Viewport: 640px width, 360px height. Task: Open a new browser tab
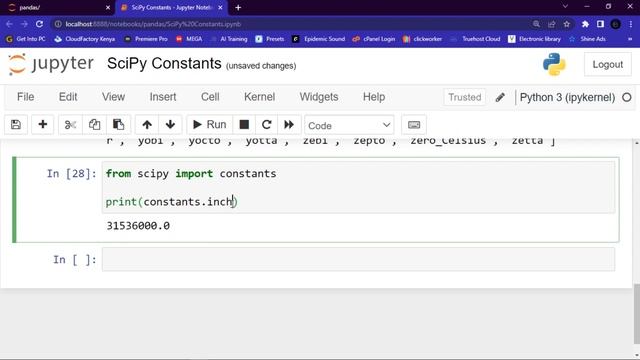[238, 7]
